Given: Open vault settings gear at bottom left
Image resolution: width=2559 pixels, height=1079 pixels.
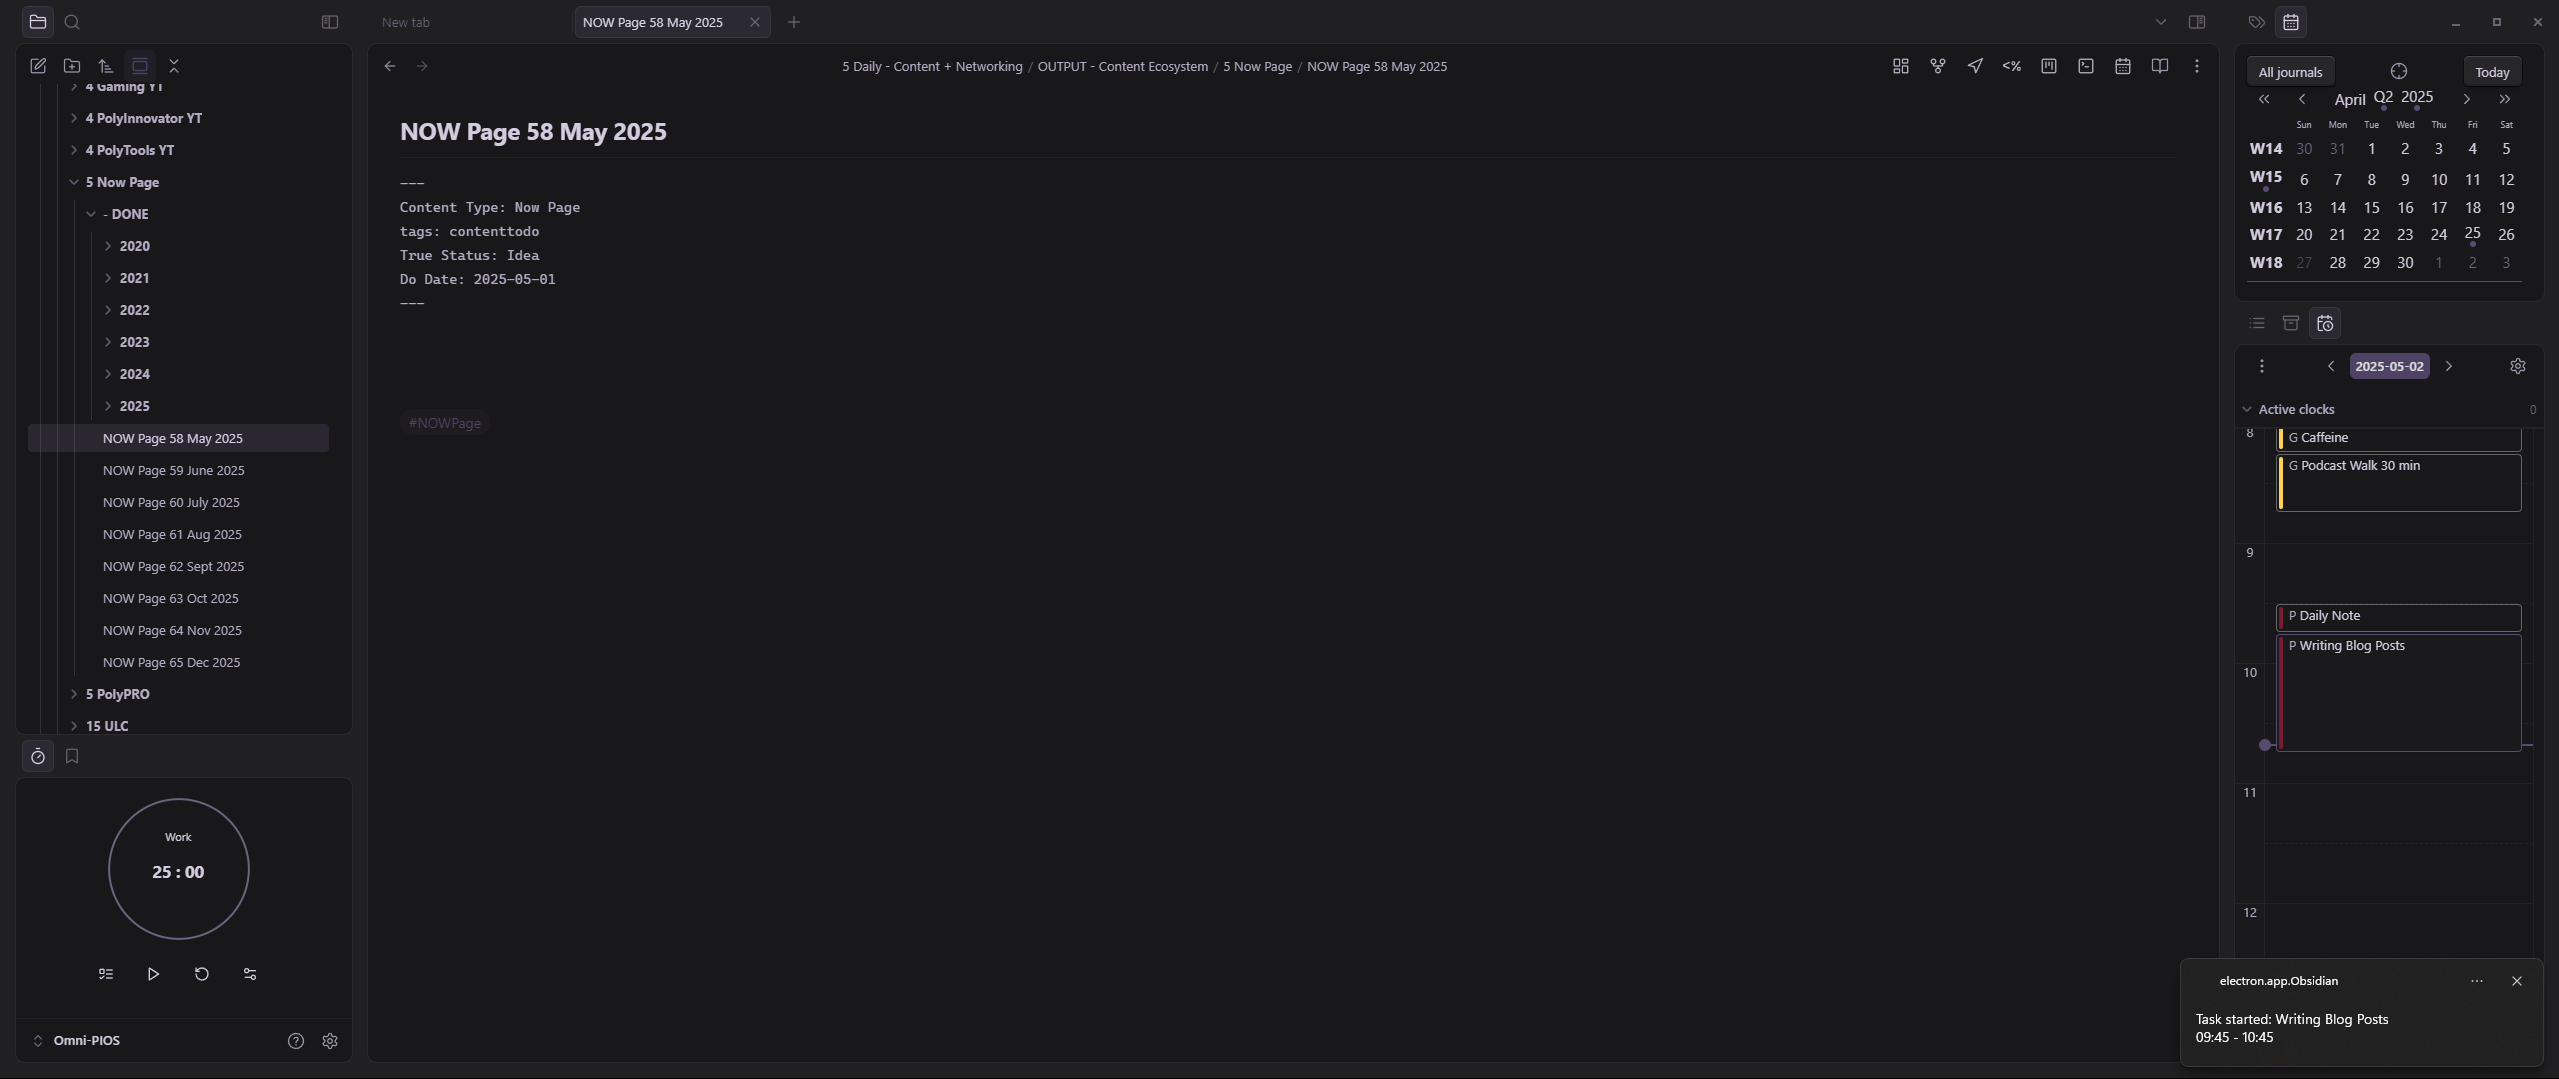Looking at the screenshot, I should 330,1041.
